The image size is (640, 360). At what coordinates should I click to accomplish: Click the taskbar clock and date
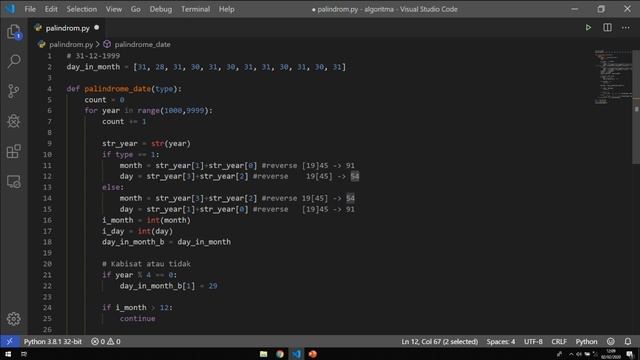[x=611, y=354]
